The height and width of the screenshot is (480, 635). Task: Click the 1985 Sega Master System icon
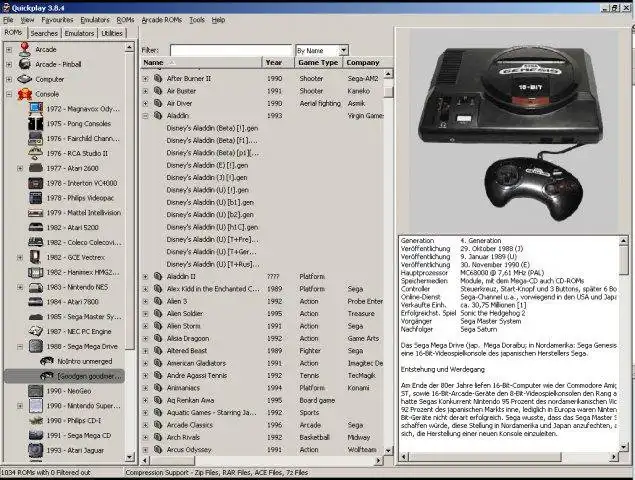click(36, 317)
